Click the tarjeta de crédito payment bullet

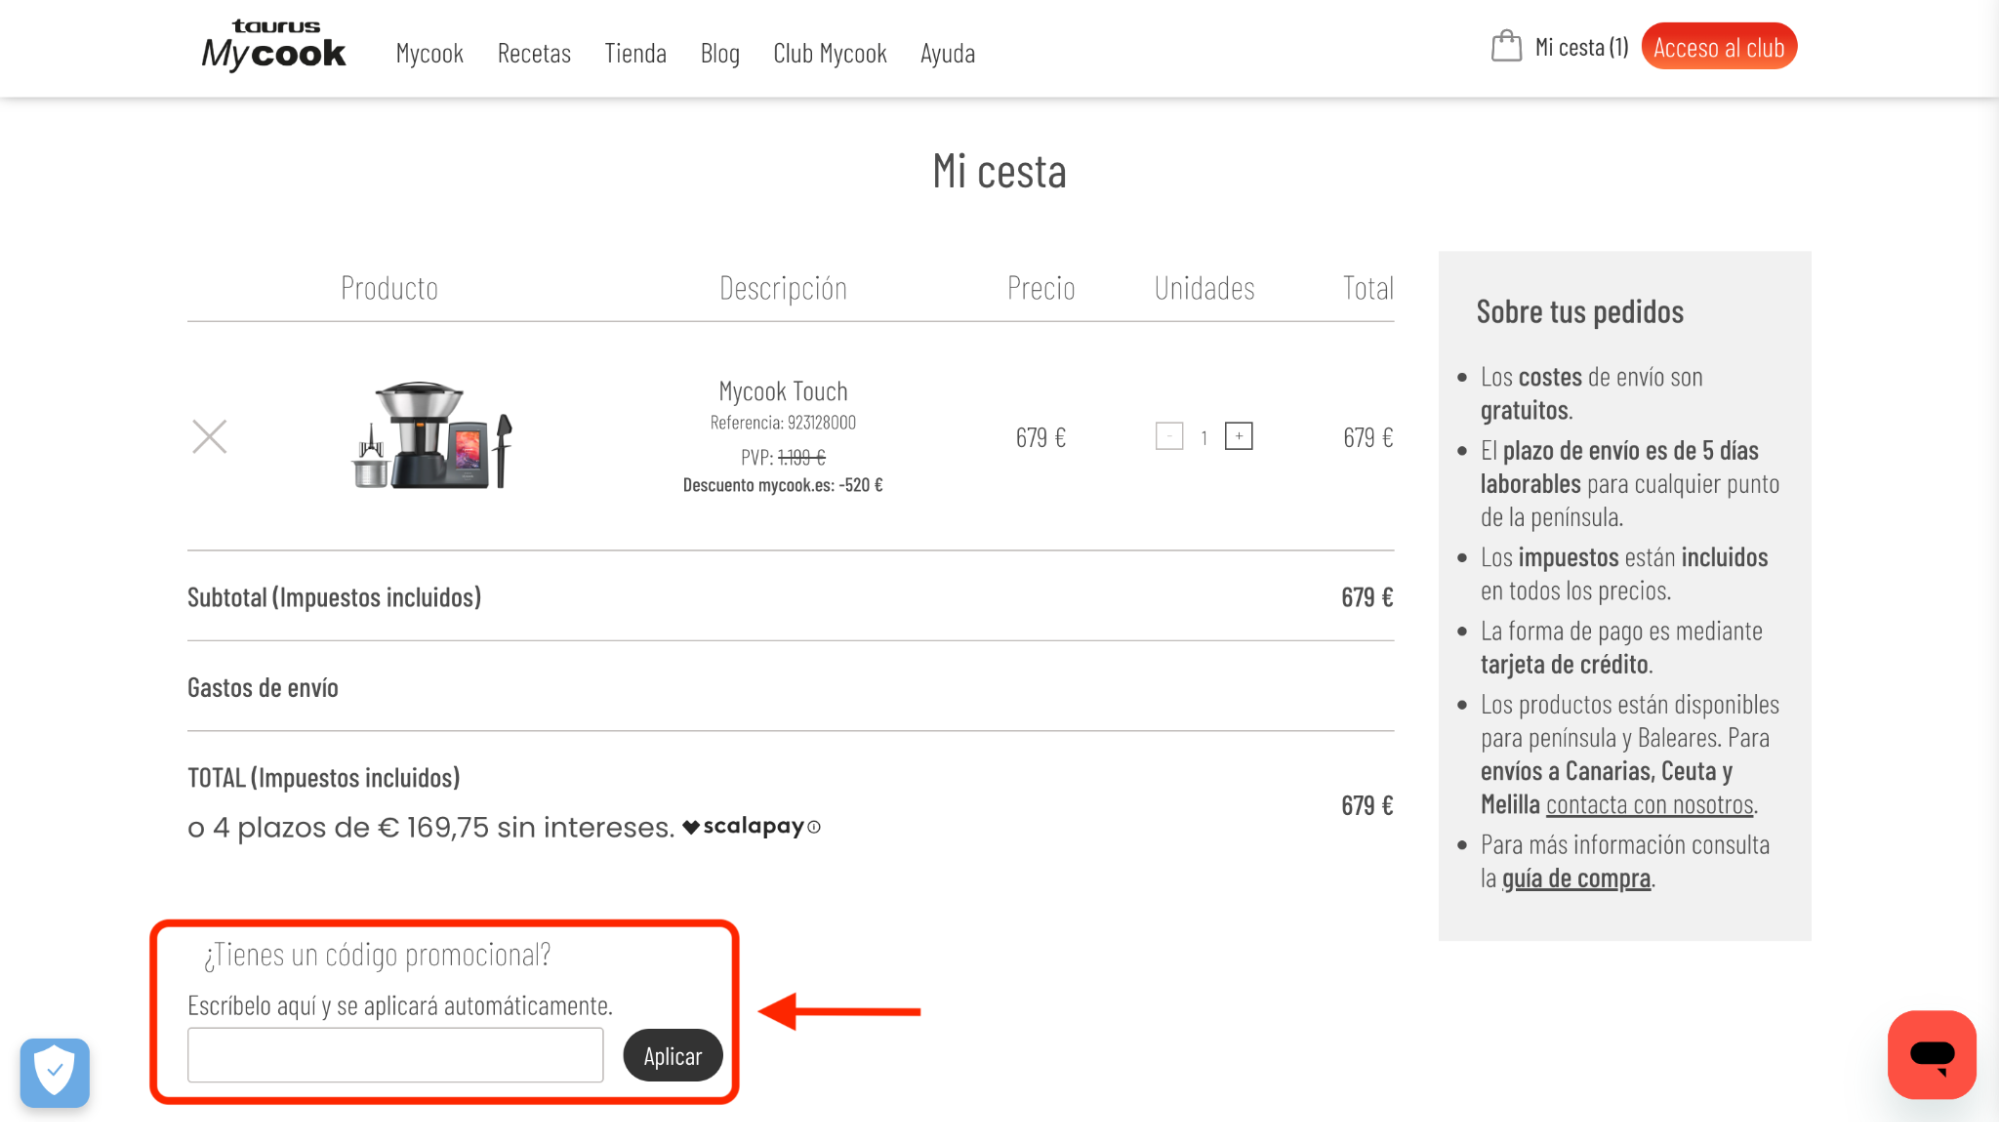tap(1621, 647)
